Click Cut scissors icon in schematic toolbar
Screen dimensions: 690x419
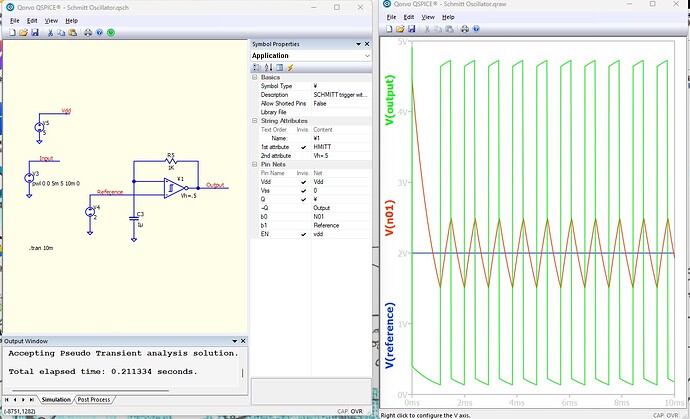(50, 33)
